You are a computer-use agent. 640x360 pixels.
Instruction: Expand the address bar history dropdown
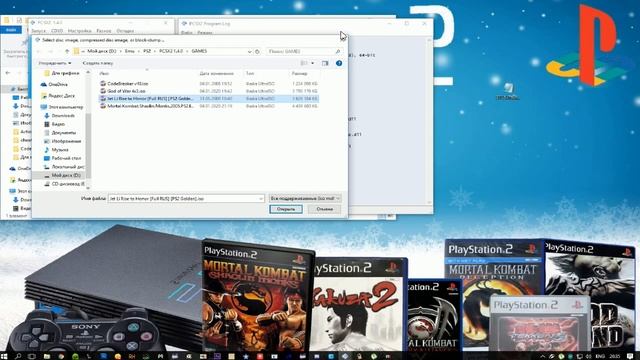[249, 51]
